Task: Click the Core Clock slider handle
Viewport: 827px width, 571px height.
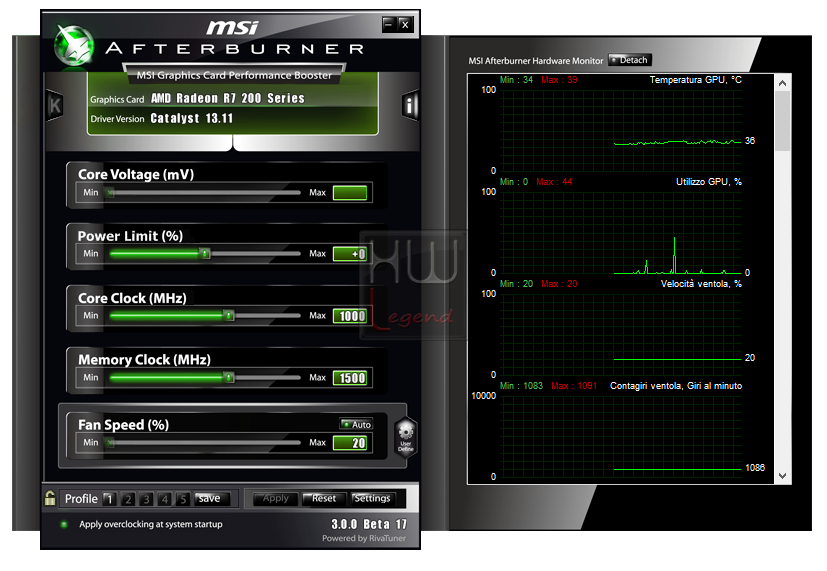Action: pyautogui.click(x=228, y=315)
